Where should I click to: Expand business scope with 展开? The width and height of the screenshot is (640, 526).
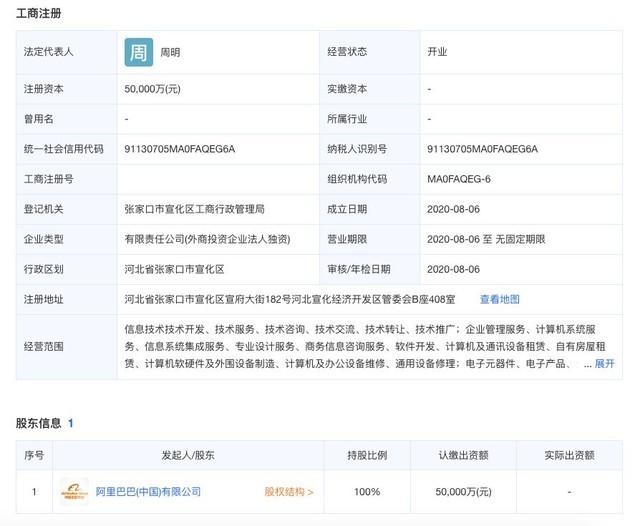(x=604, y=363)
